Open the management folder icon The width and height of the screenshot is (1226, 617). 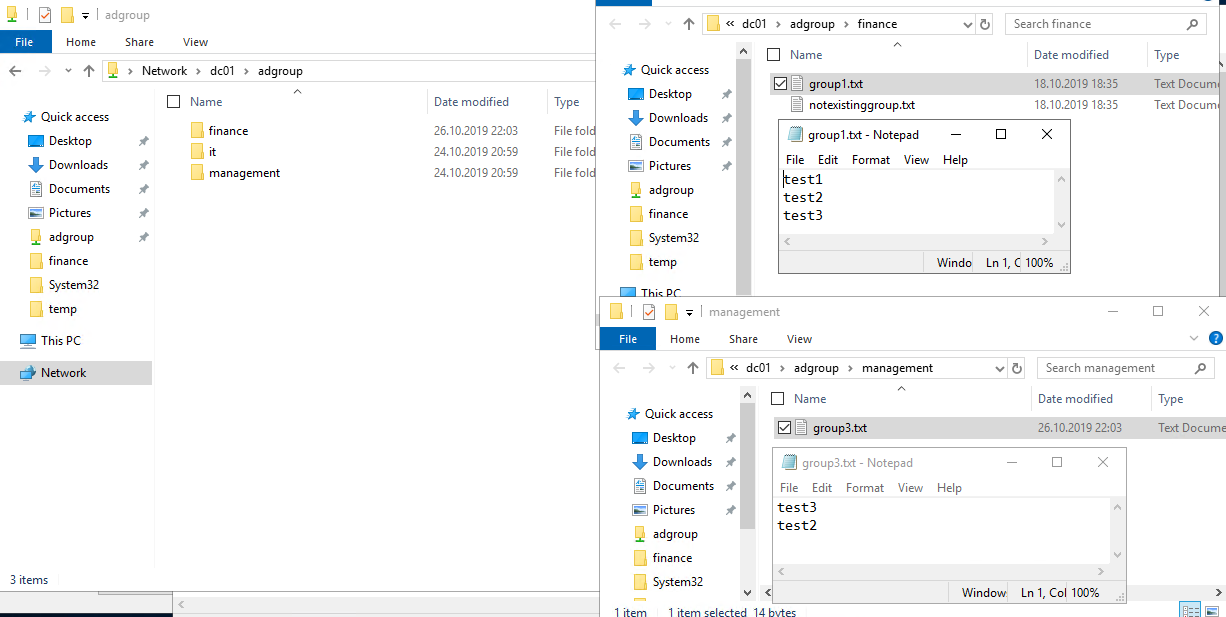pyautogui.click(x=197, y=173)
